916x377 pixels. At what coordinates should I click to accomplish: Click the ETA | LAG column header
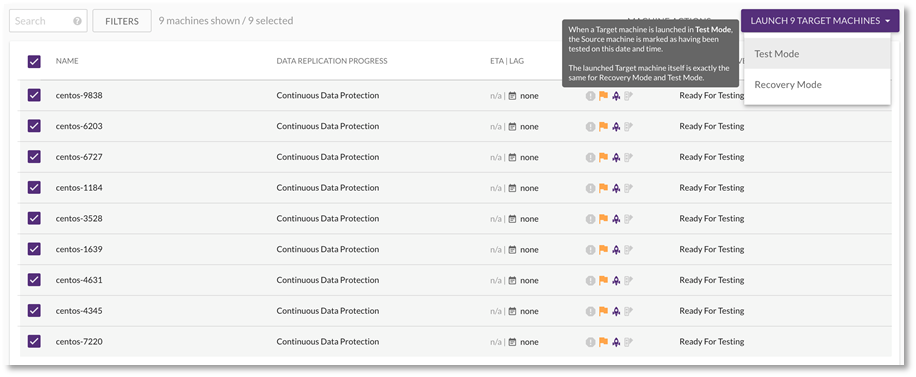click(507, 61)
